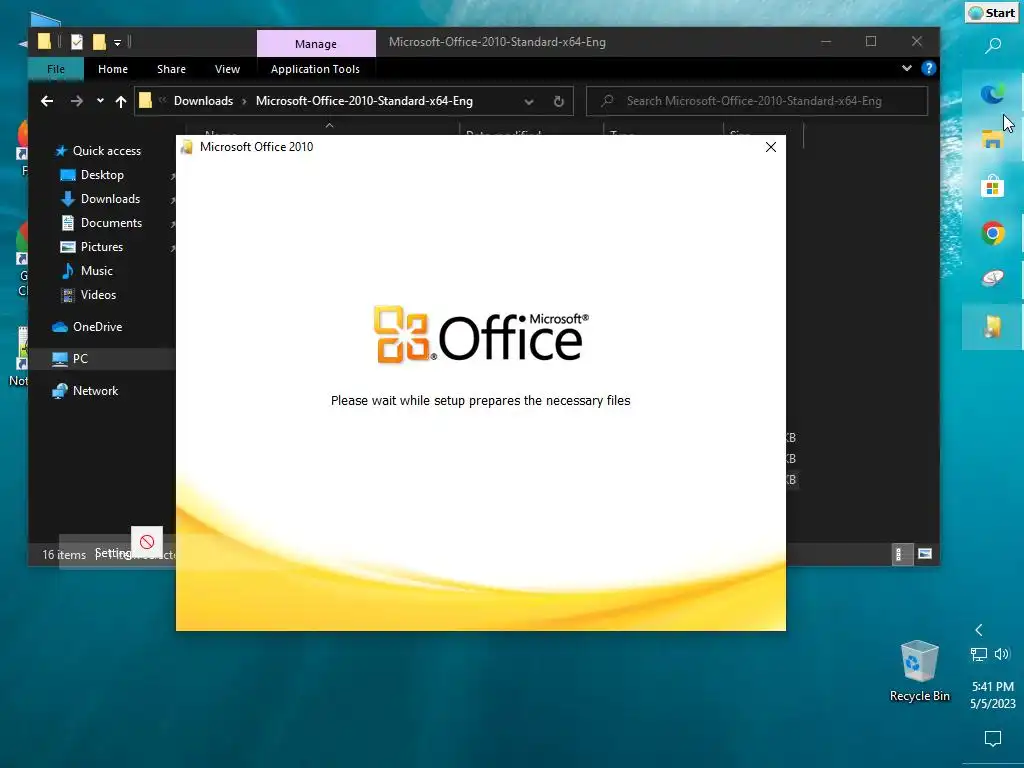Open the taskbar Search icon
1024x768 pixels.
[993, 46]
